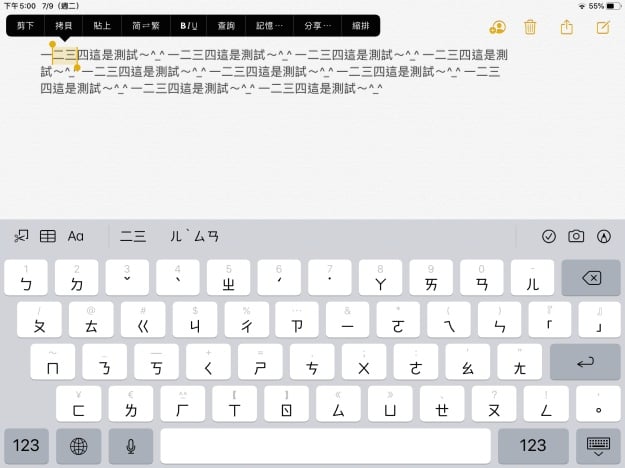Image resolution: width=625 pixels, height=468 pixels.
Task: Tap the undo icon in keyboard toolbar
Action: [21, 236]
